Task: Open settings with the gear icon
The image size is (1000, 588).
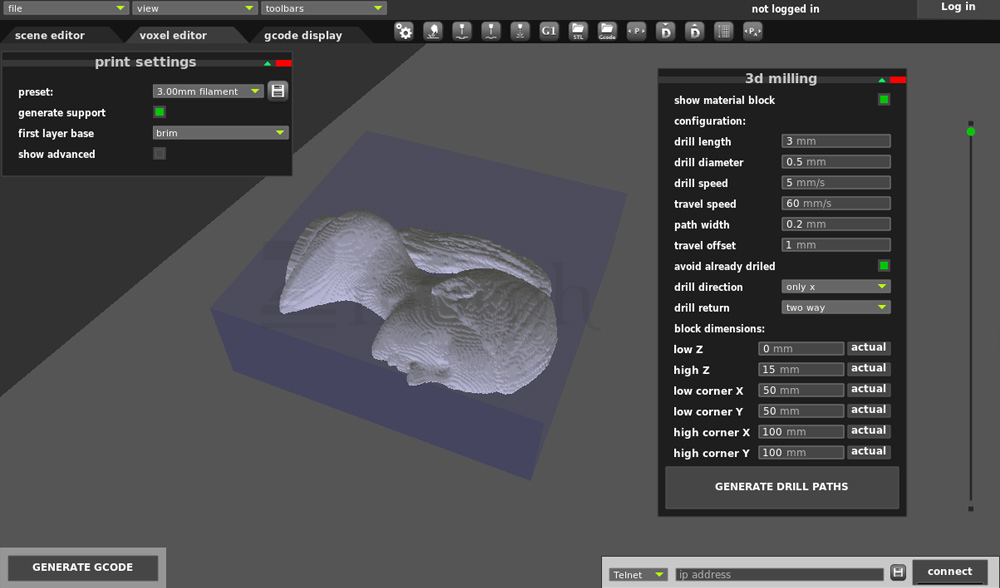Action: tap(404, 32)
